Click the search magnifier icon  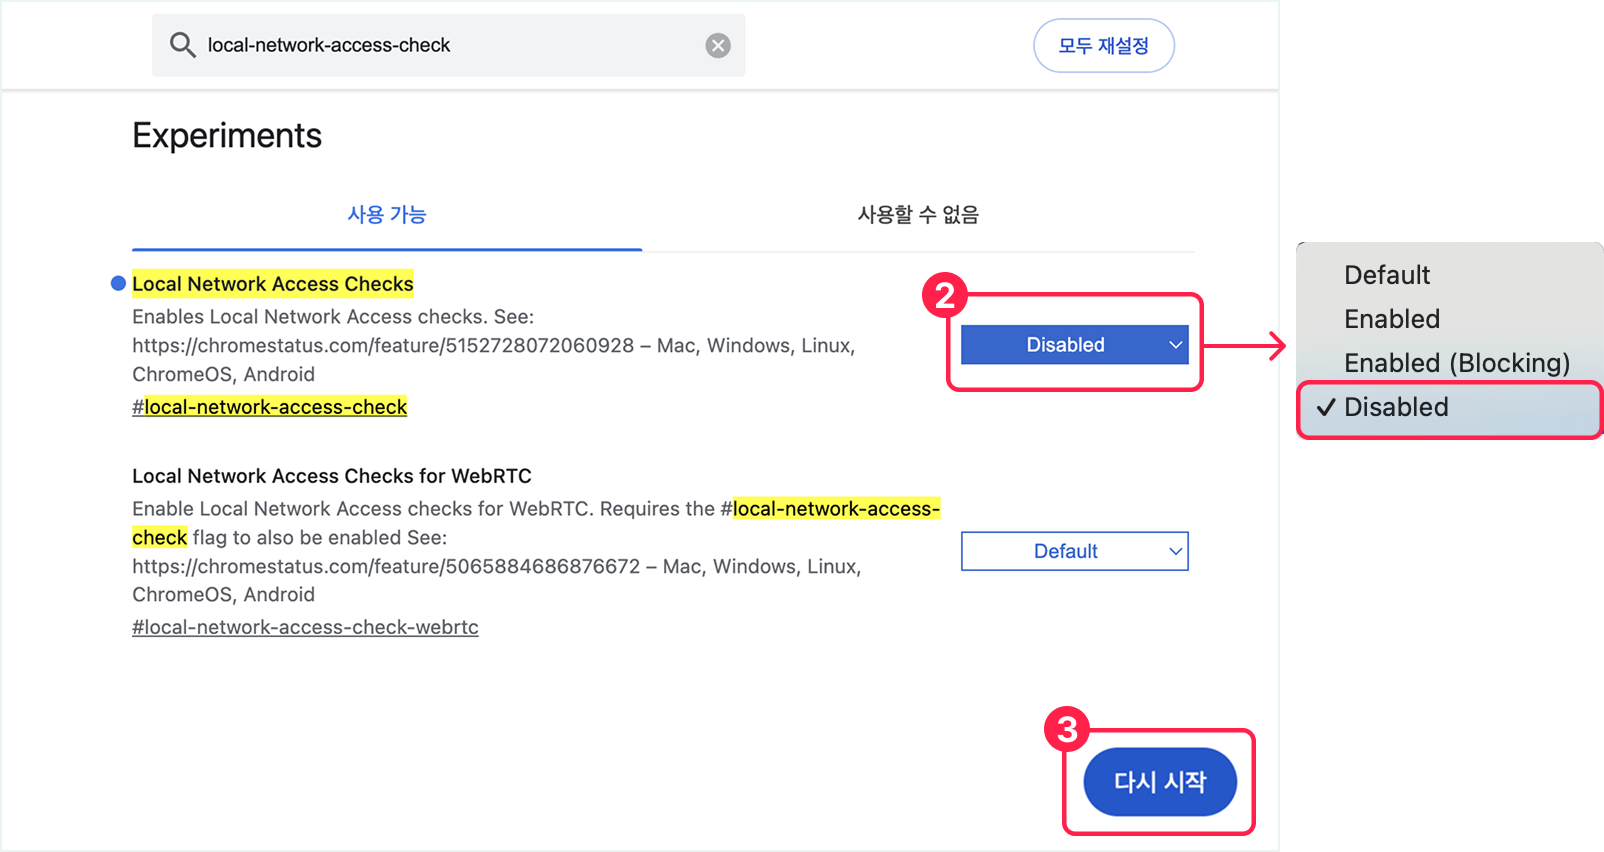click(182, 45)
